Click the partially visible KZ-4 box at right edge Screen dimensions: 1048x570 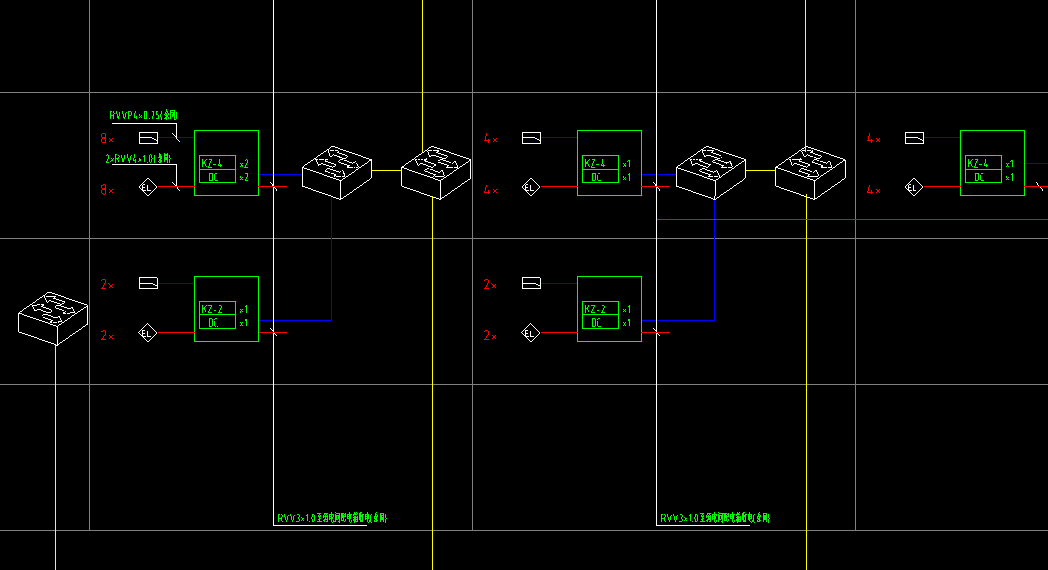[992, 162]
